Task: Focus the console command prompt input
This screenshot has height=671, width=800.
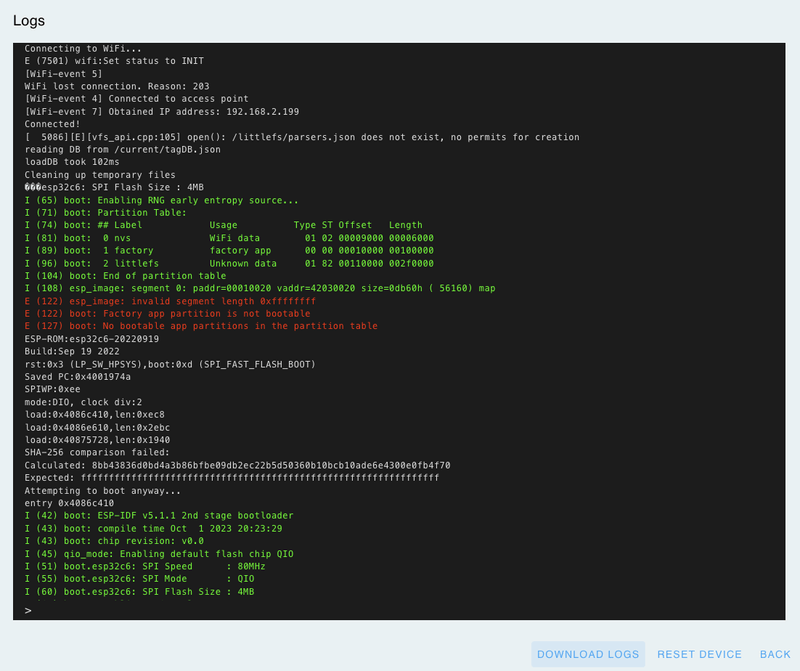Action: [x=399, y=610]
